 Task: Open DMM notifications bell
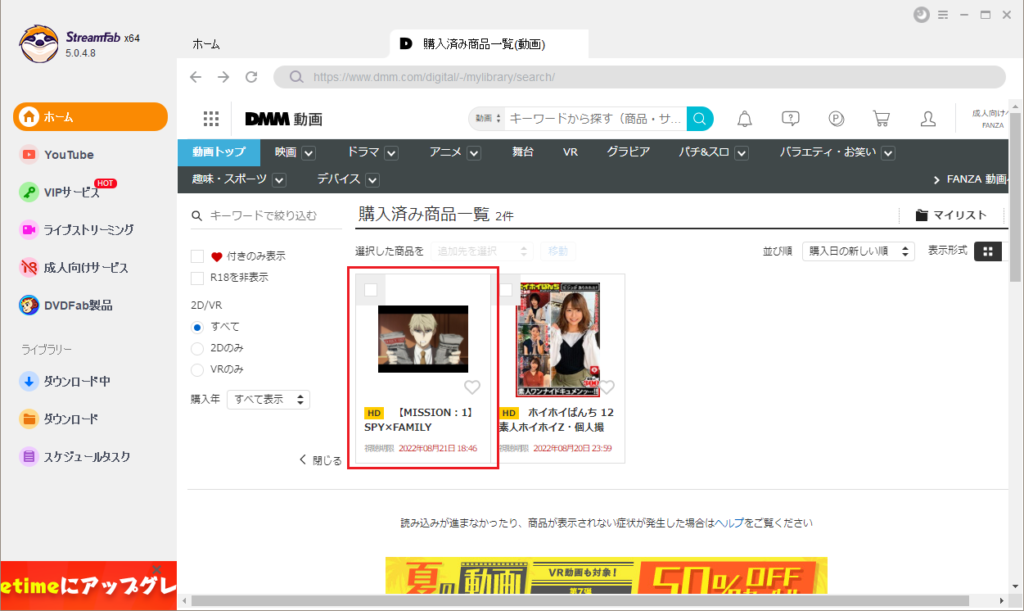pos(744,119)
